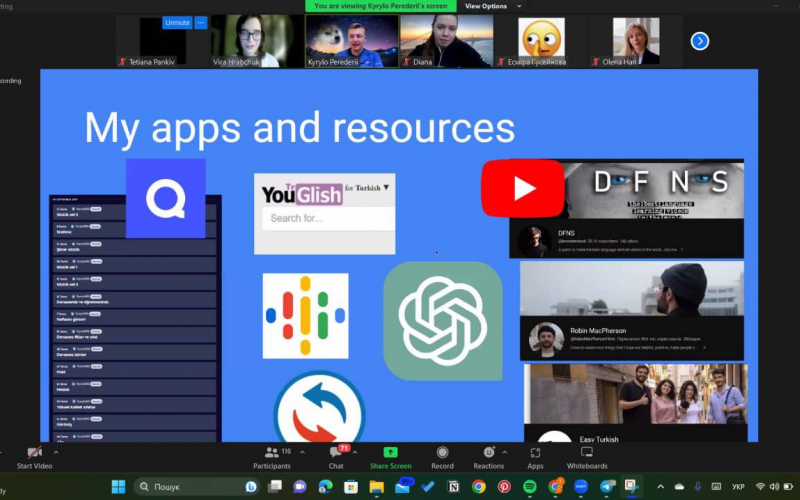Open Microsoft Store from the taskbar
800x500 pixels.
351,487
